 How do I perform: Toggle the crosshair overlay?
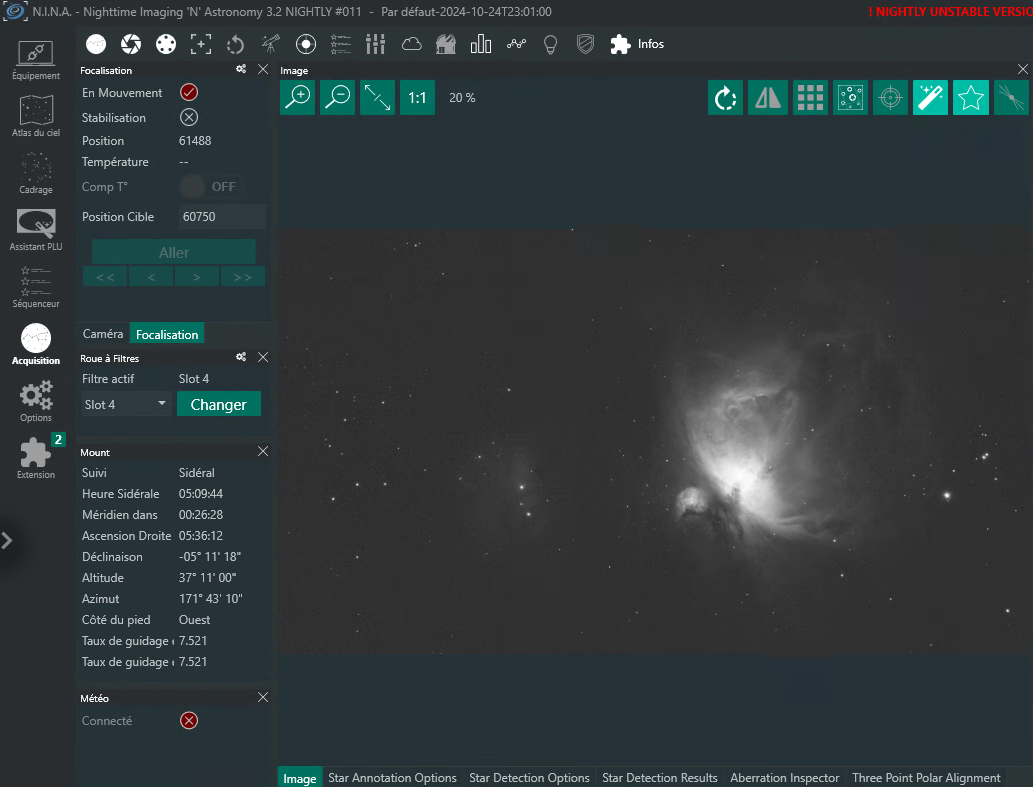tap(890, 97)
